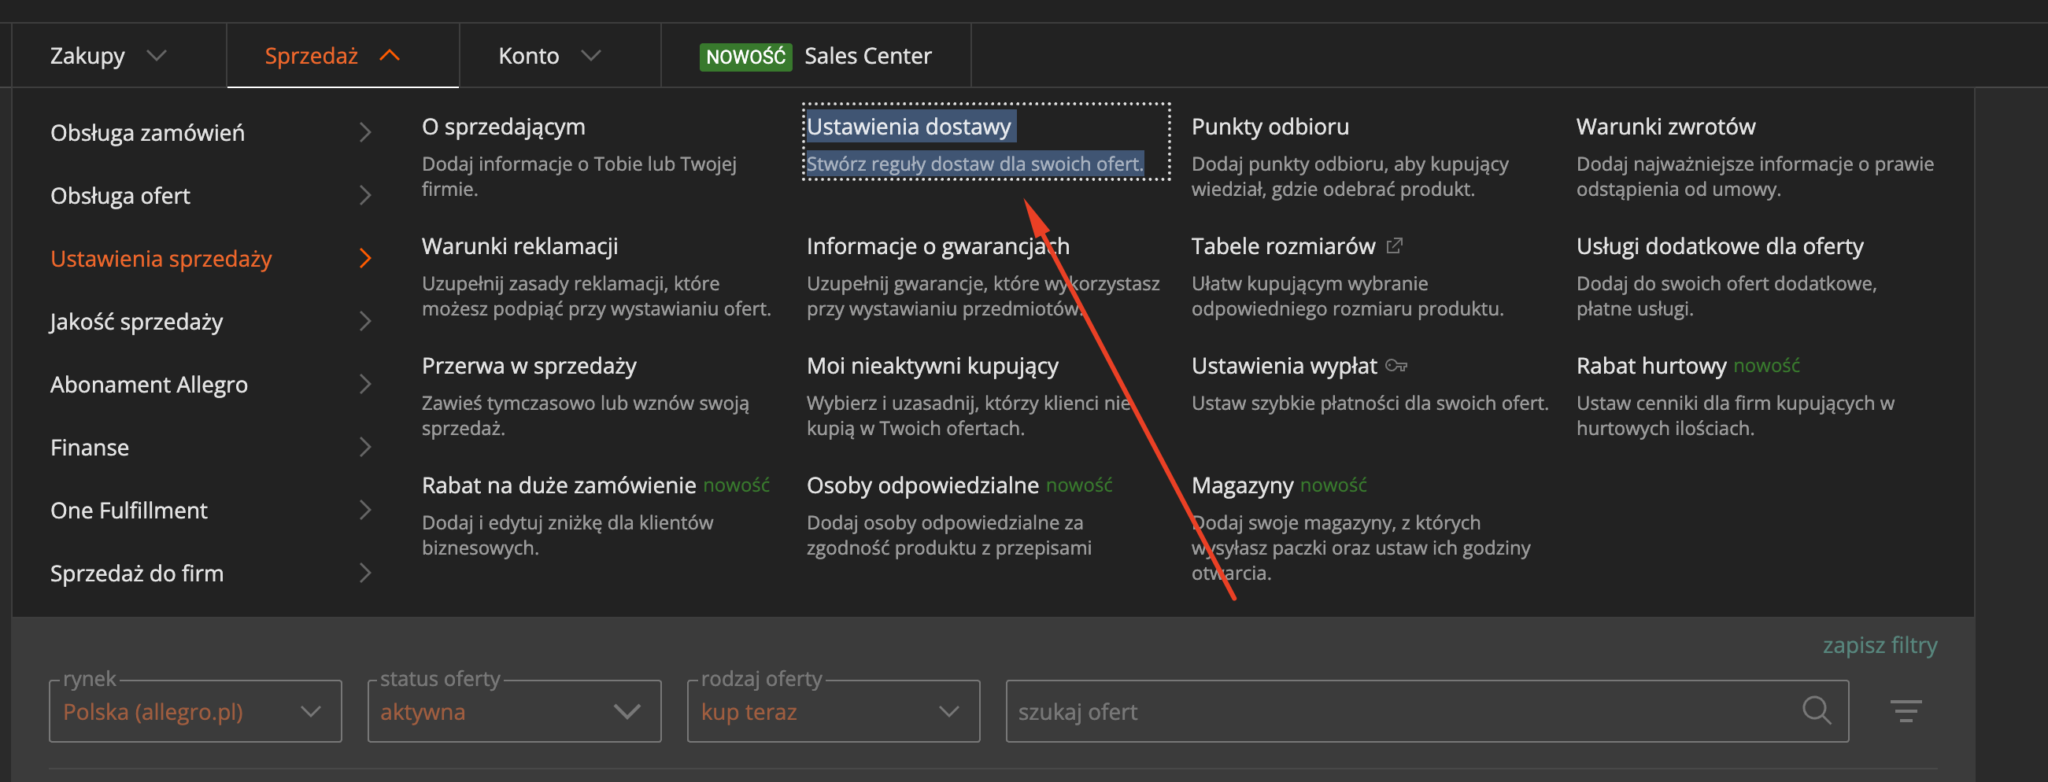Select One Fulfillment in the sidebar

pyautogui.click(x=129, y=511)
